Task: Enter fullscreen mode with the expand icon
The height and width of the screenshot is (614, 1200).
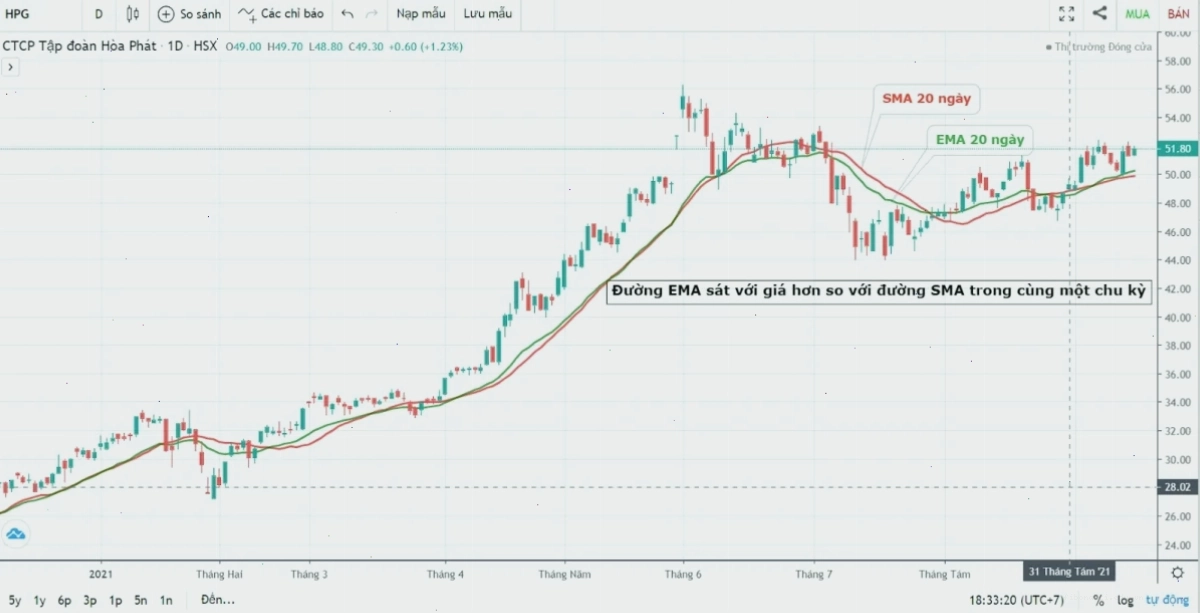Action: point(1067,14)
